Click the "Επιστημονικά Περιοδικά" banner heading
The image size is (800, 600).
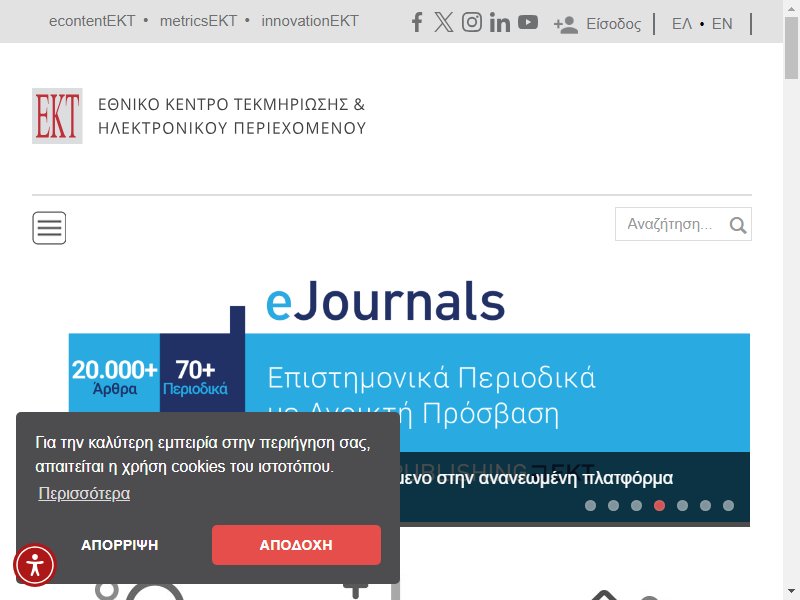tap(431, 378)
